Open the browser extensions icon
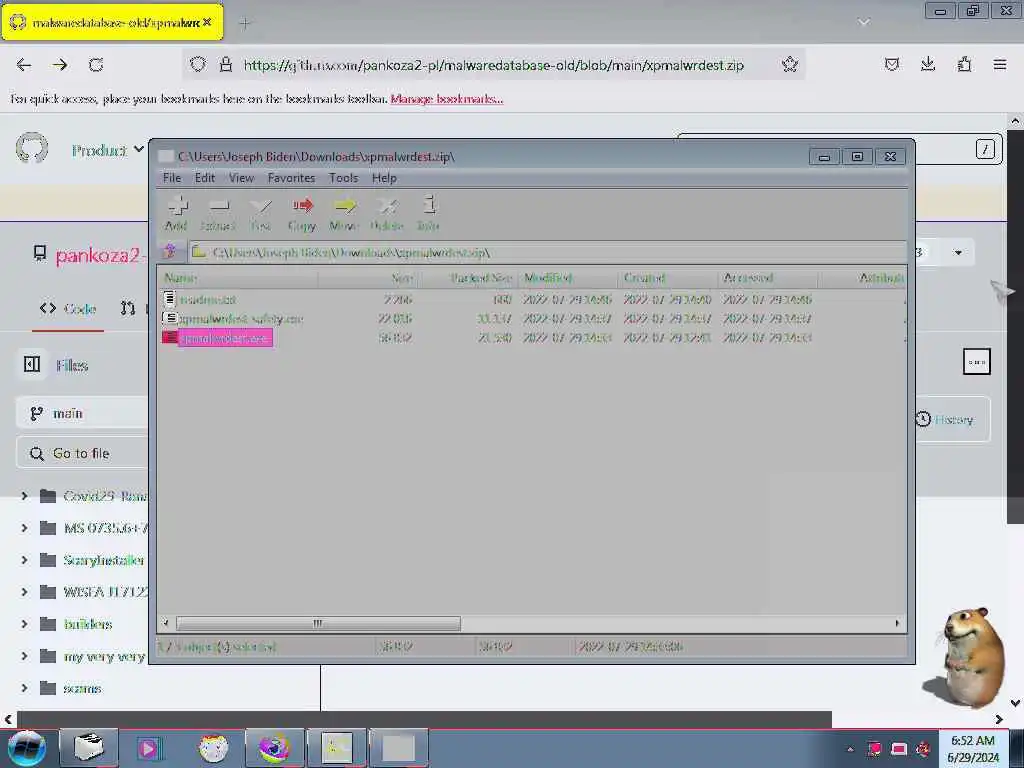The height and width of the screenshot is (768, 1024). pyautogui.click(x=964, y=65)
